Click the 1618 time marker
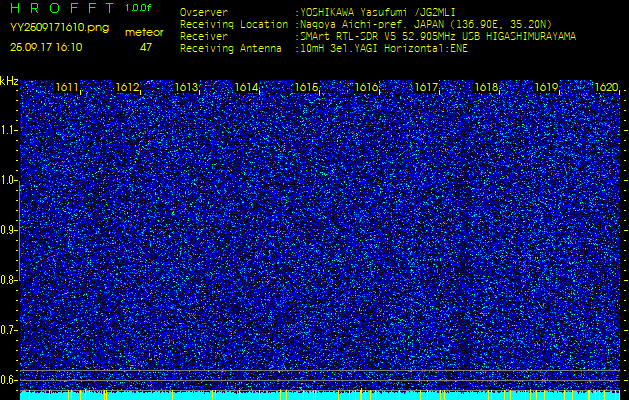 click(x=486, y=87)
